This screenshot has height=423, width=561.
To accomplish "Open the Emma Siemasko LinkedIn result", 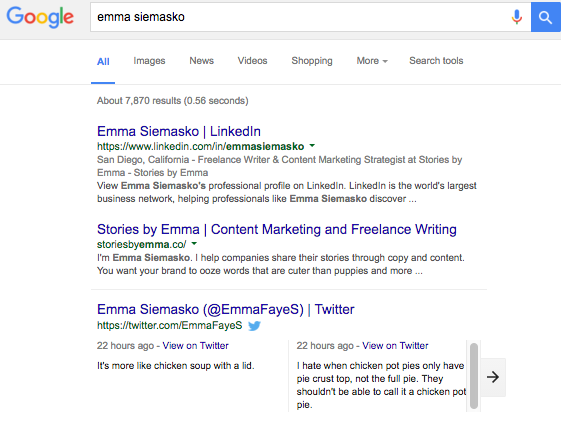I will pyautogui.click(x=179, y=131).
